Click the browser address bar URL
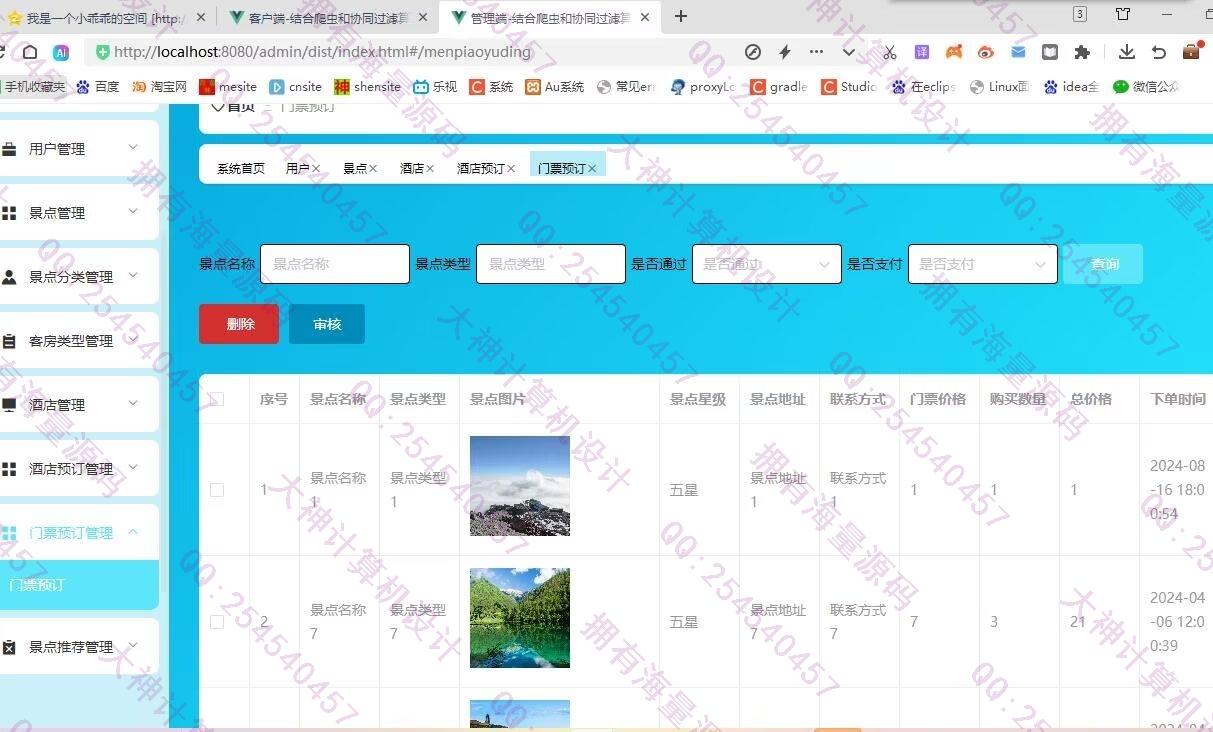1213x732 pixels. (322, 52)
